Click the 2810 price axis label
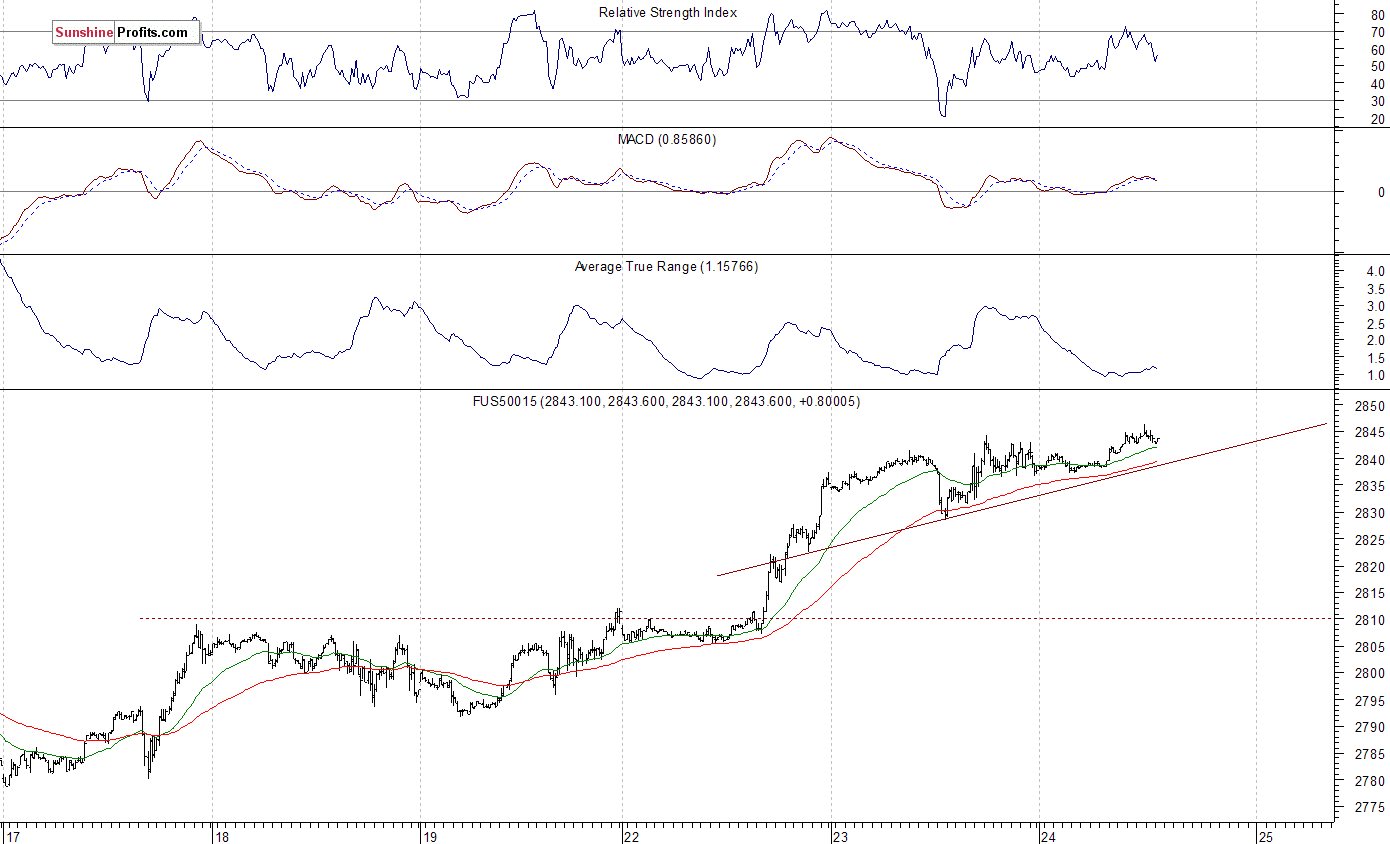This screenshot has width=1390, height=844. 1369,620
